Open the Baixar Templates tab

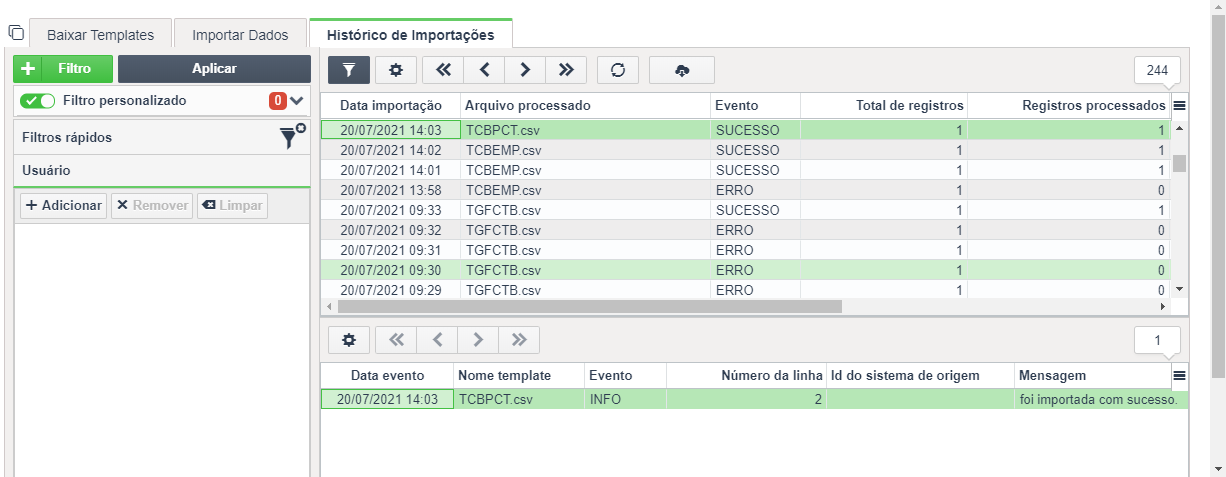100,35
